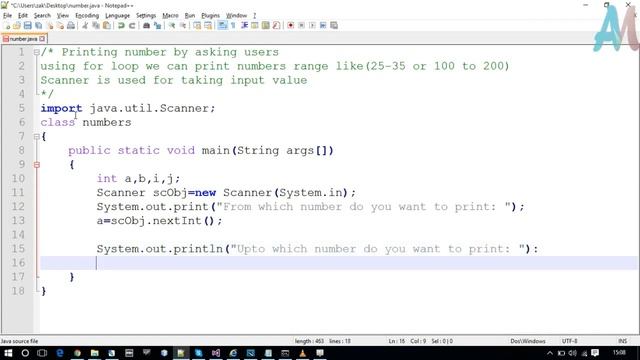640x360 pixels.
Task: Open the File menu
Action: pos(7,16)
